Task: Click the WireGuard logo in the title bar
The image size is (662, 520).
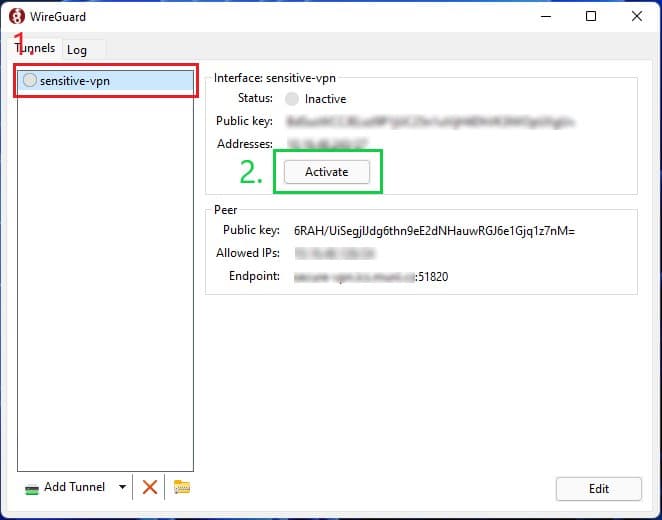Action: 17,16
